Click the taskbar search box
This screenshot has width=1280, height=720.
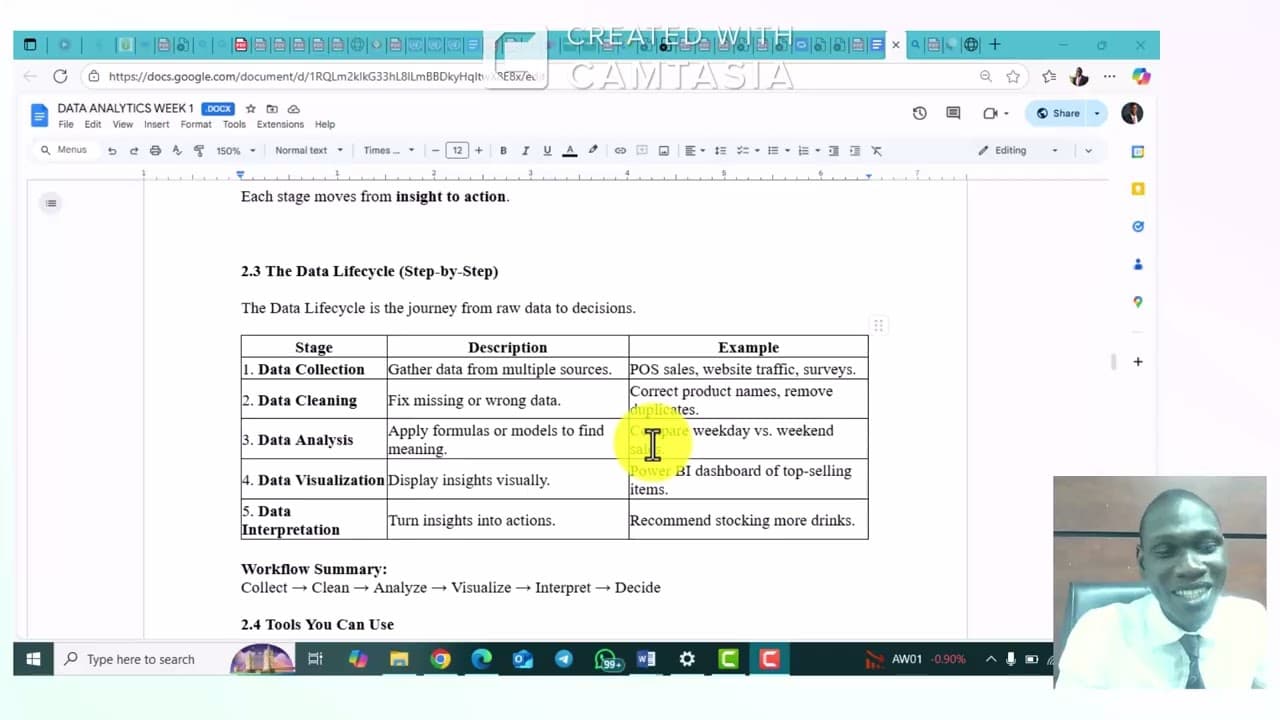coord(142,659)
